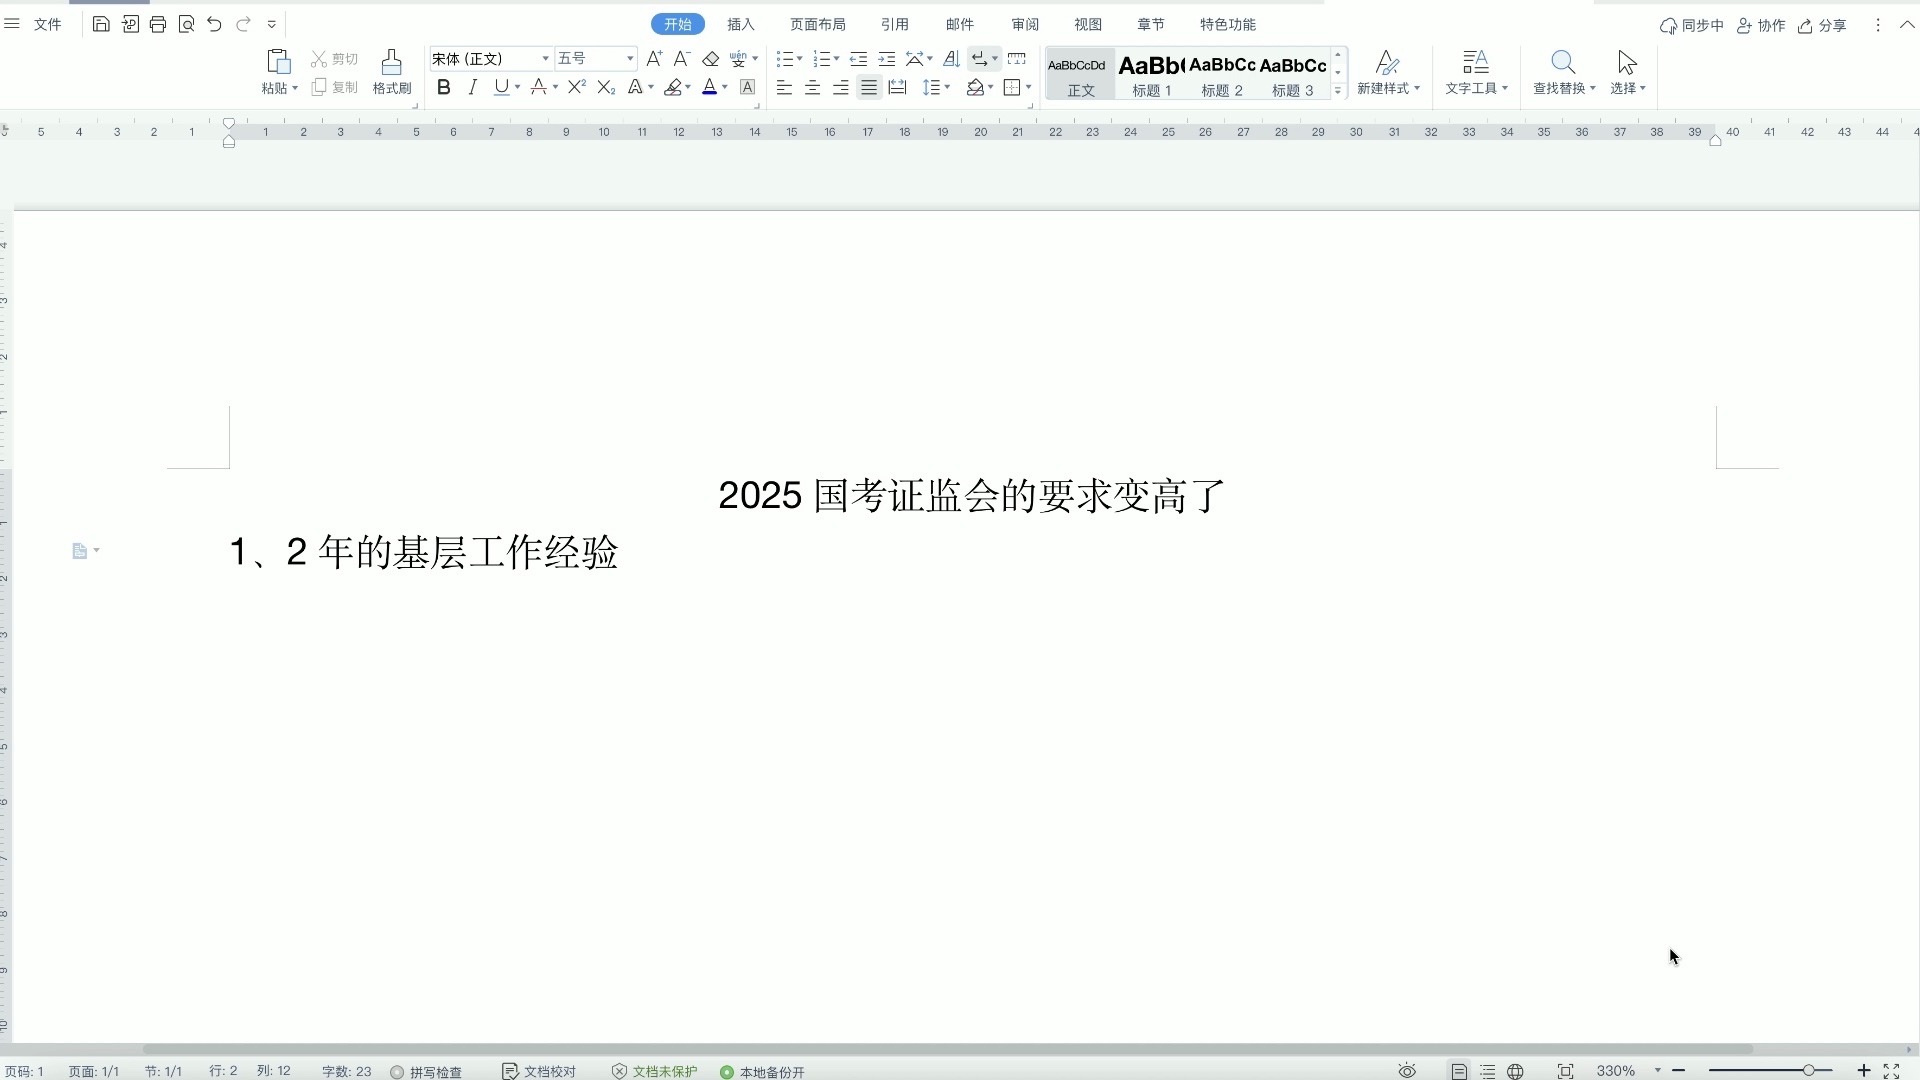1920x1080 pixels.
Task: Toggle justify alignment
Action: click(869, 87)
